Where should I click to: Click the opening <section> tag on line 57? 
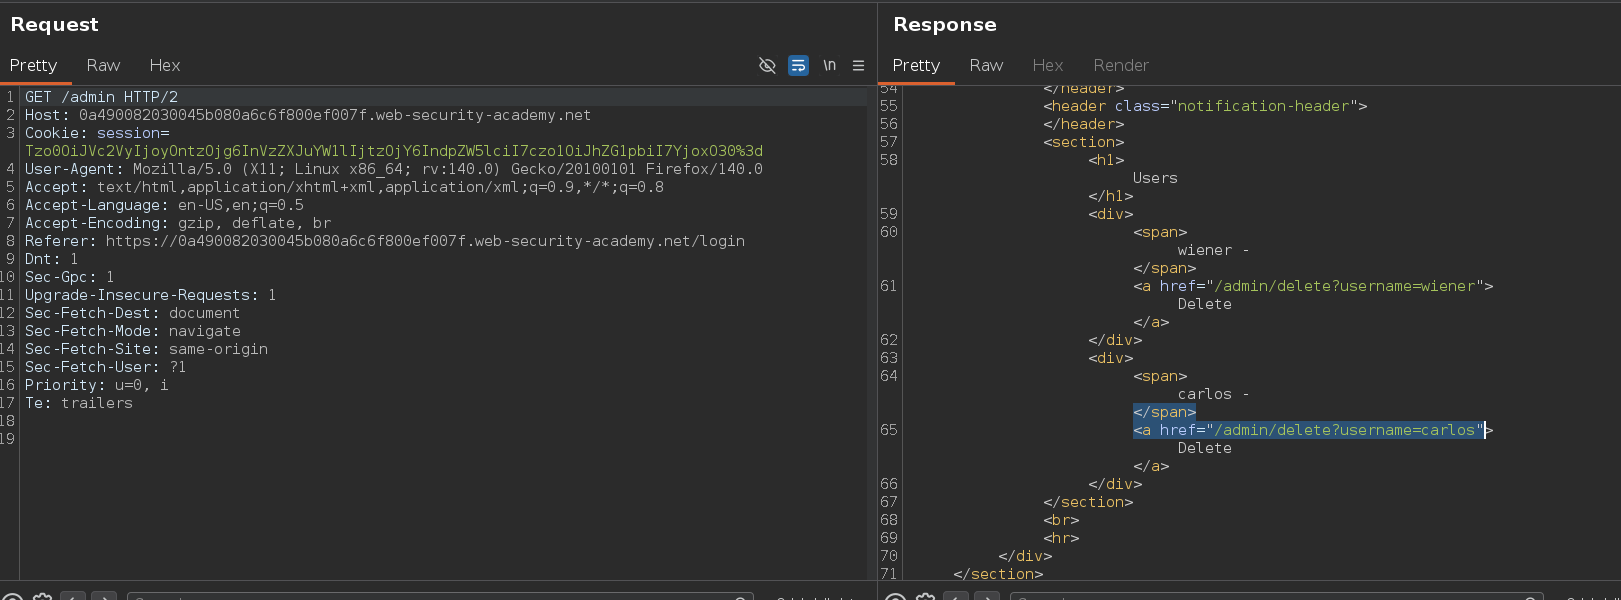coord(1084,142)
